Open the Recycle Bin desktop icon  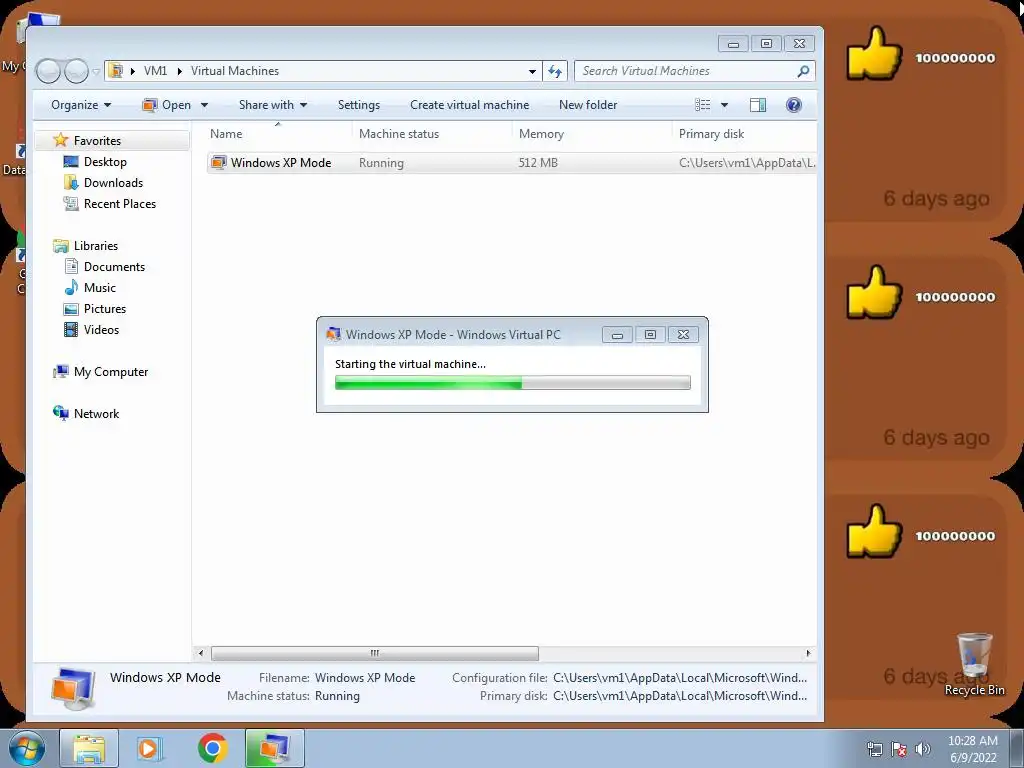tap(974, 664)
